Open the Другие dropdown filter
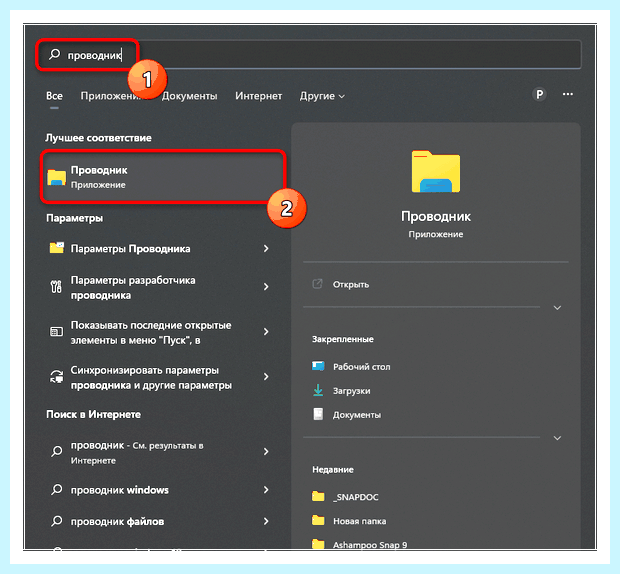Image resolution: width=620 pixels, height=574 pixels. pyautogui.click(x=322, y=96)
